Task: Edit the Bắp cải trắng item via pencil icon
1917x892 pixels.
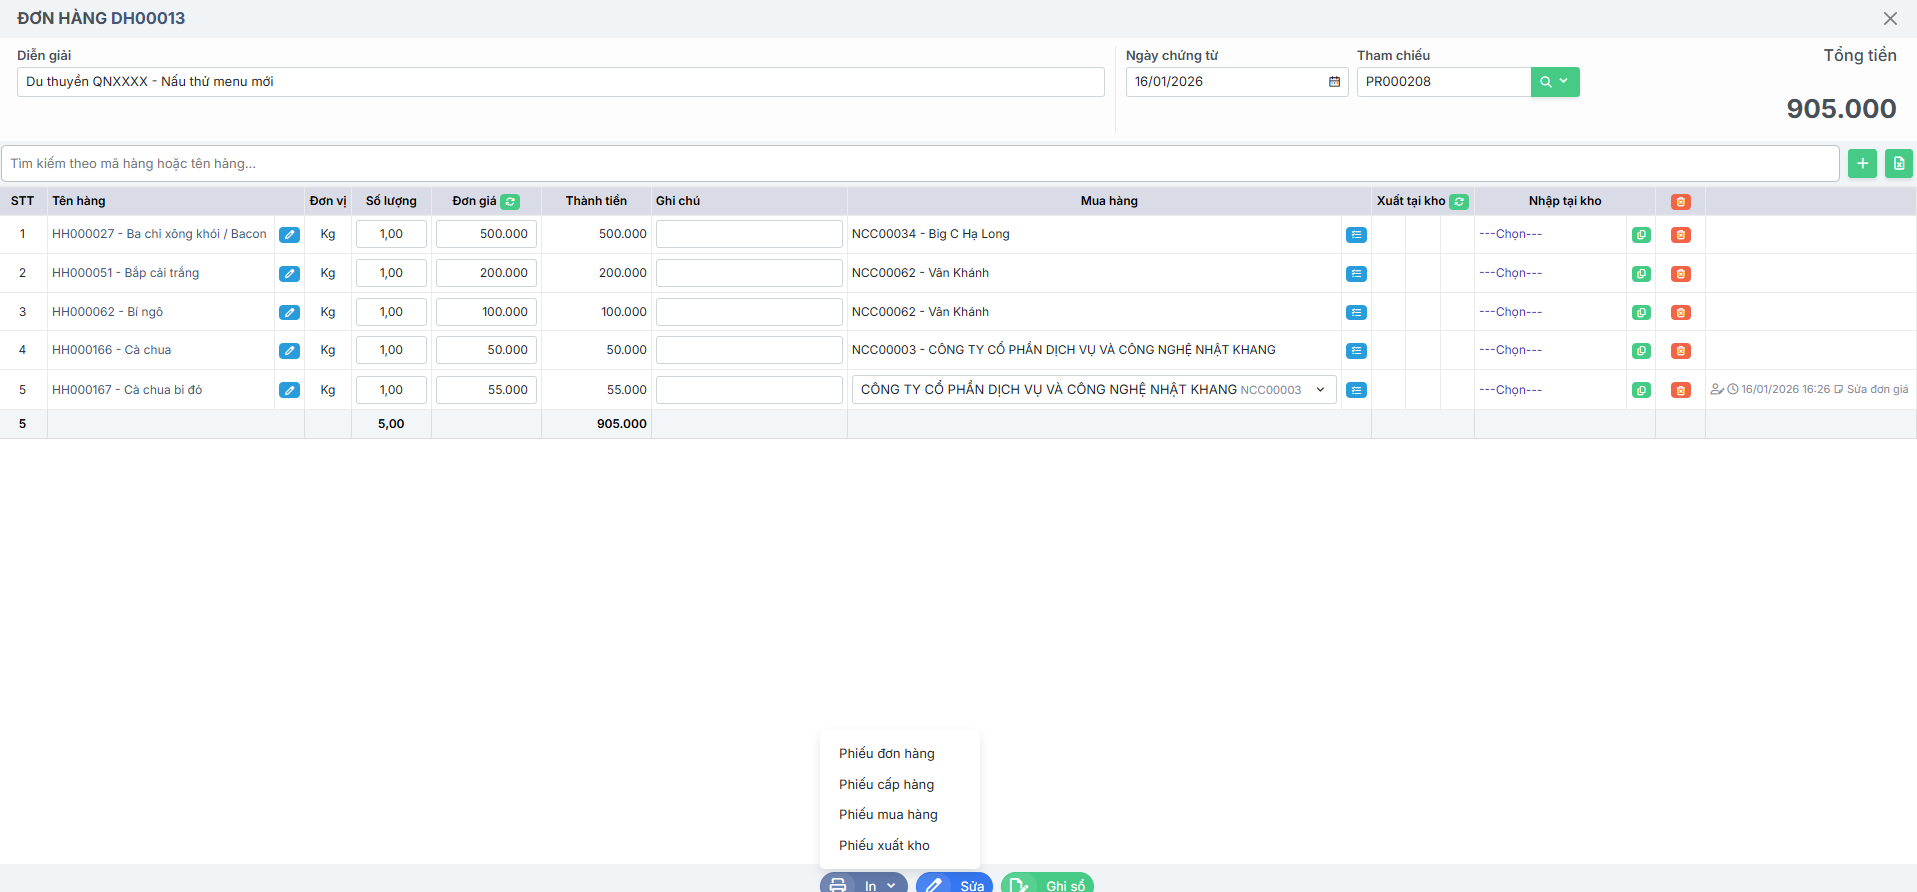Action: [289, 273]
